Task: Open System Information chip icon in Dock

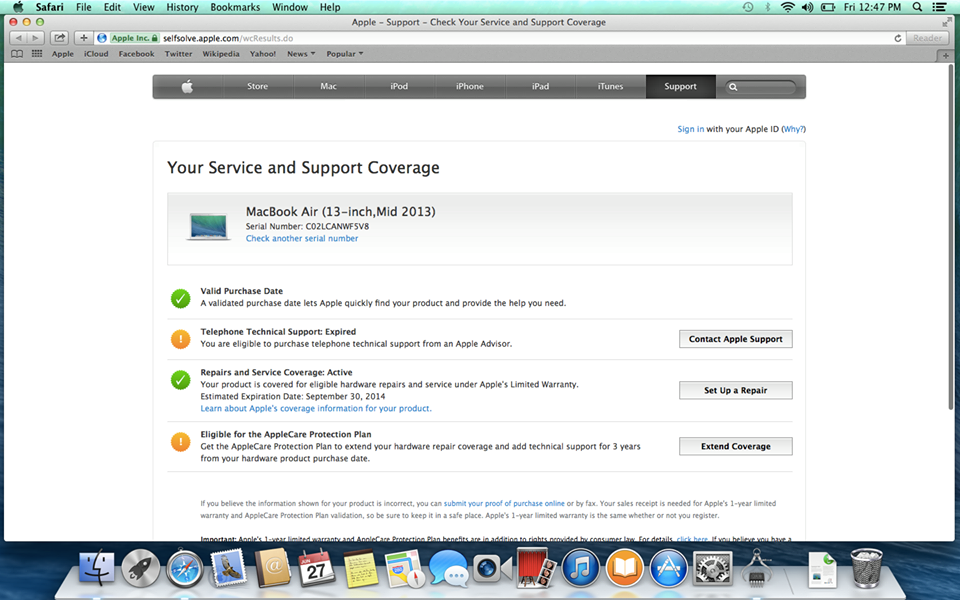Action: pos(756,568)
